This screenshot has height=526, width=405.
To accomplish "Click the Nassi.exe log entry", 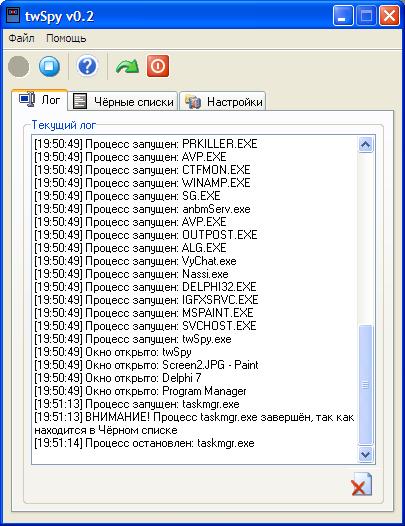I will tap(131, 274).
